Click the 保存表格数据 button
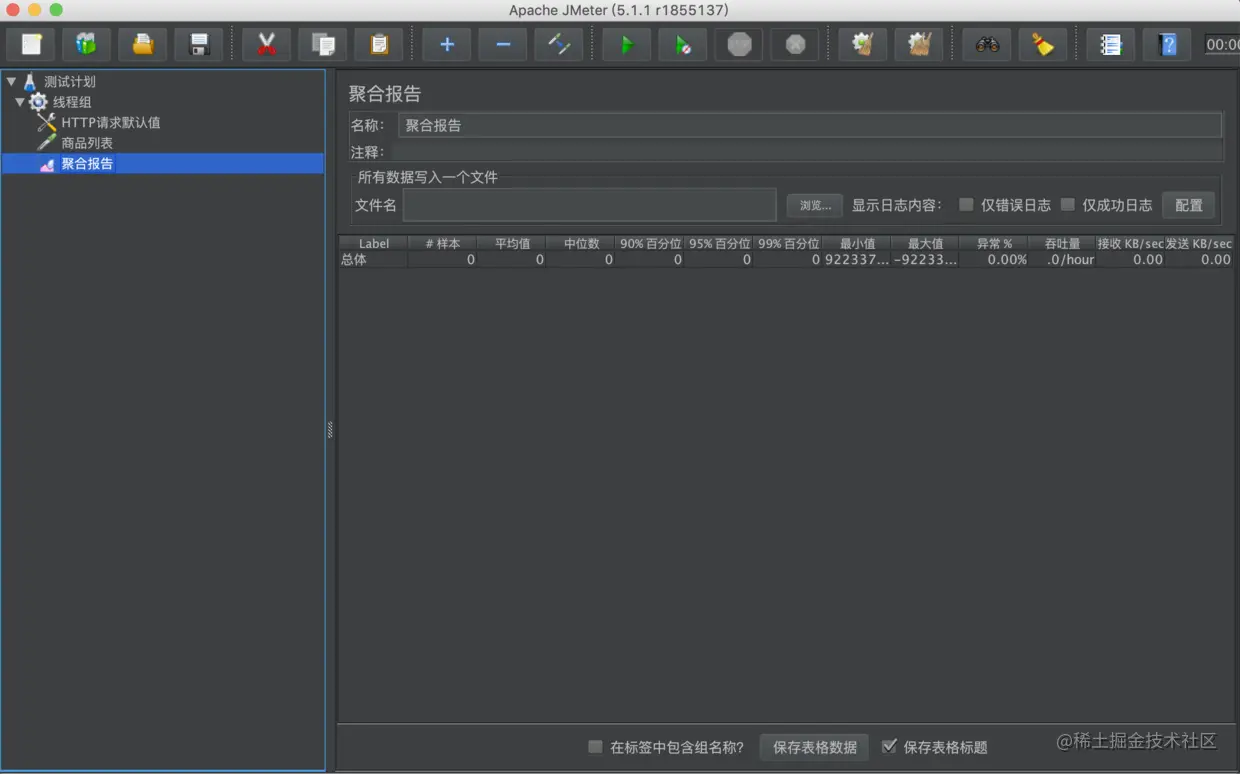 pyautogui.click(x=815, y=747)
